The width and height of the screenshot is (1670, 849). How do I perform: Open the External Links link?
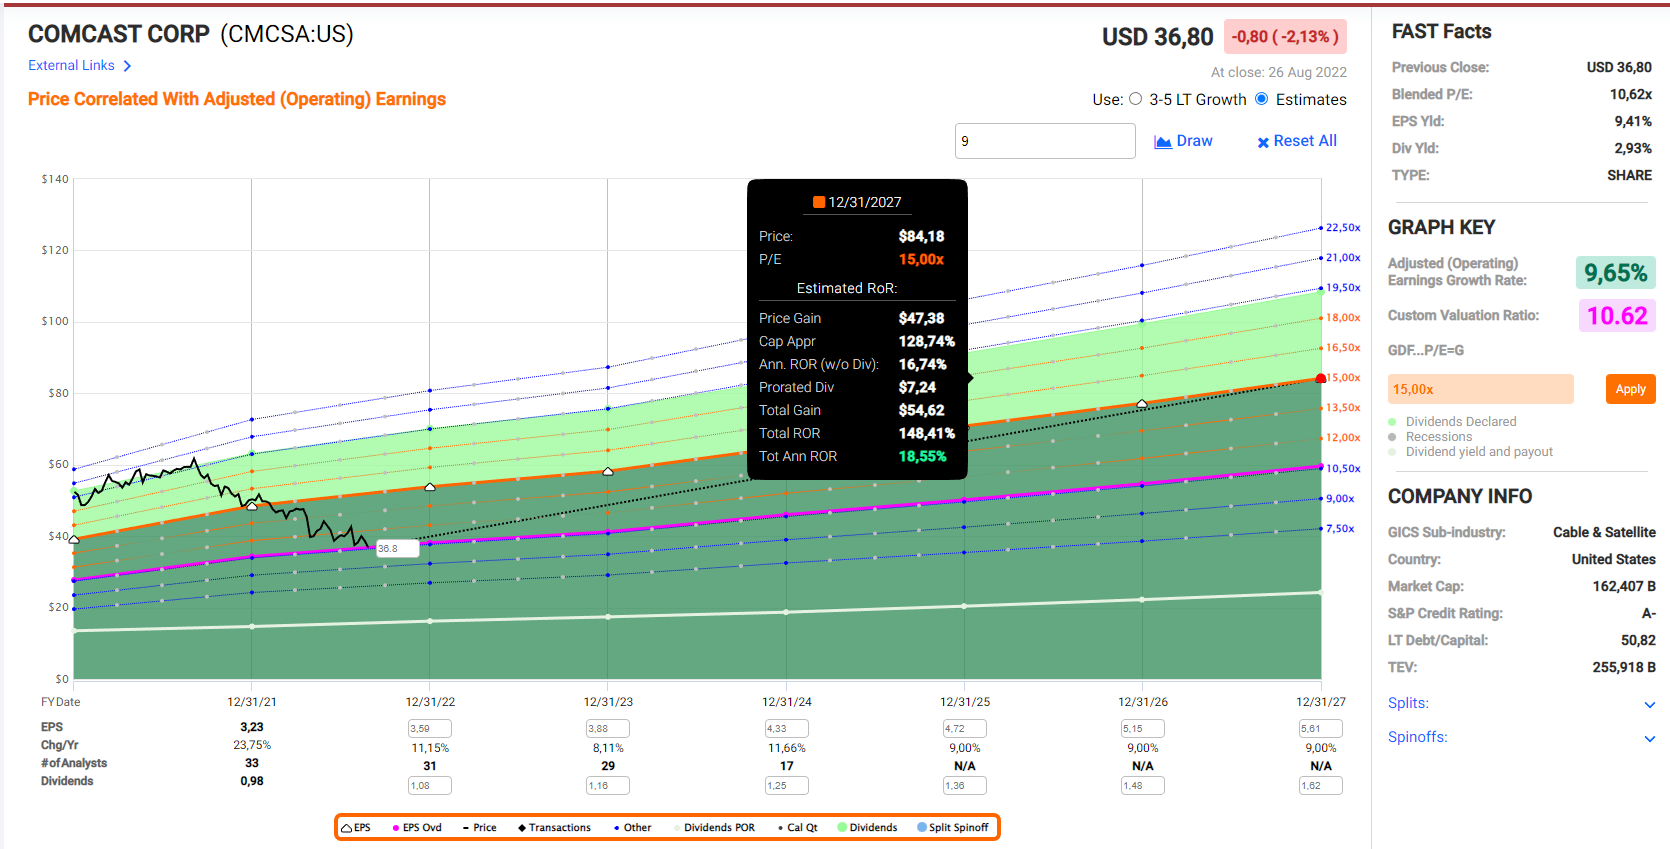(71, 66)
